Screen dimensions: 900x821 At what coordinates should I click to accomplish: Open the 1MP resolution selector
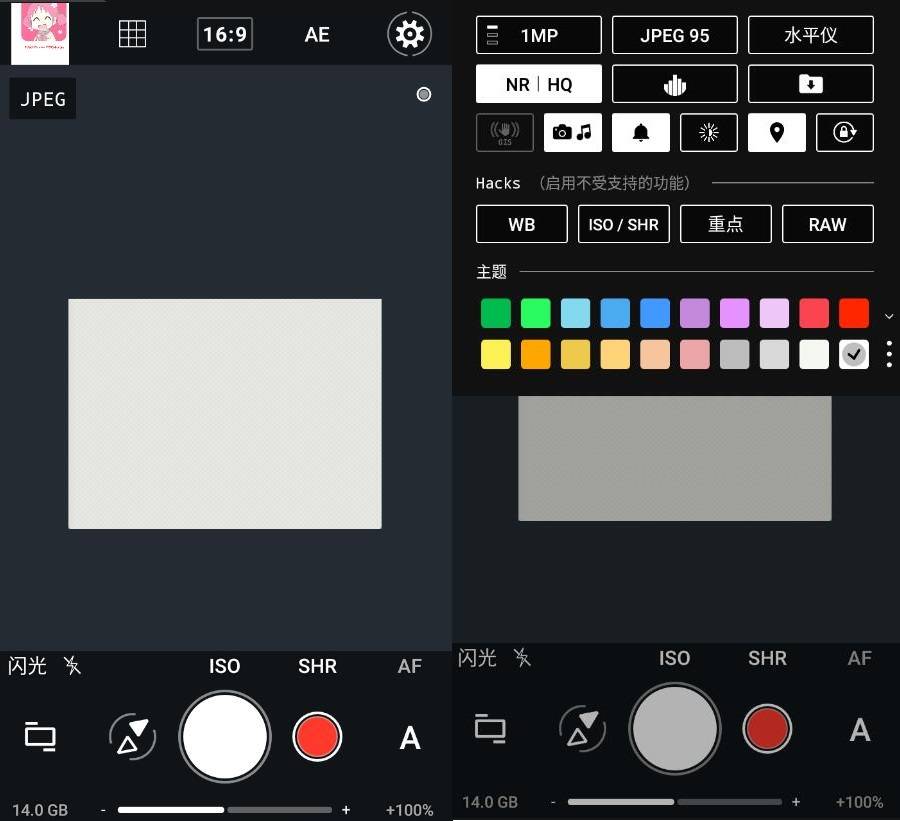click(x=538, y=35)
